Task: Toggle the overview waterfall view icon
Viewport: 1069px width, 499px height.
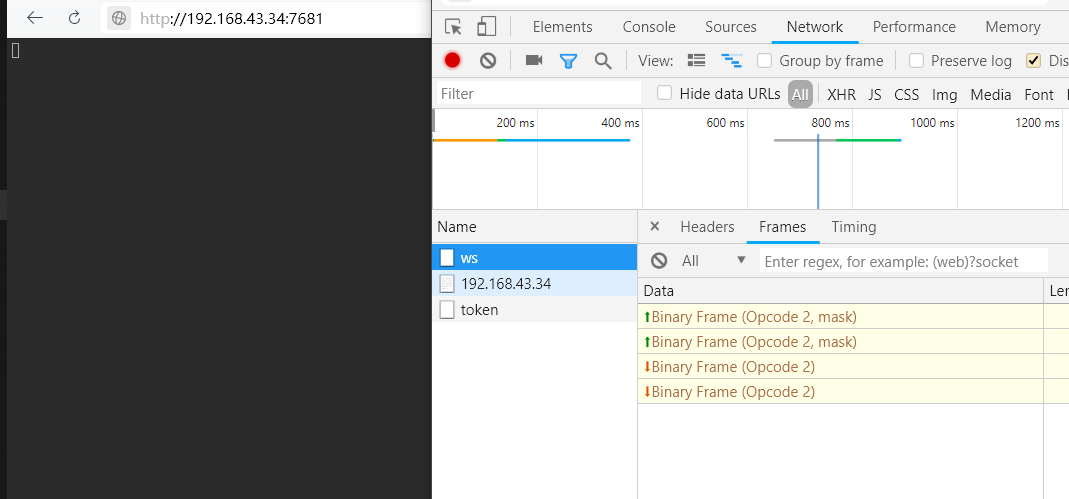Action: pyautogui.click(x=732, y=61)
